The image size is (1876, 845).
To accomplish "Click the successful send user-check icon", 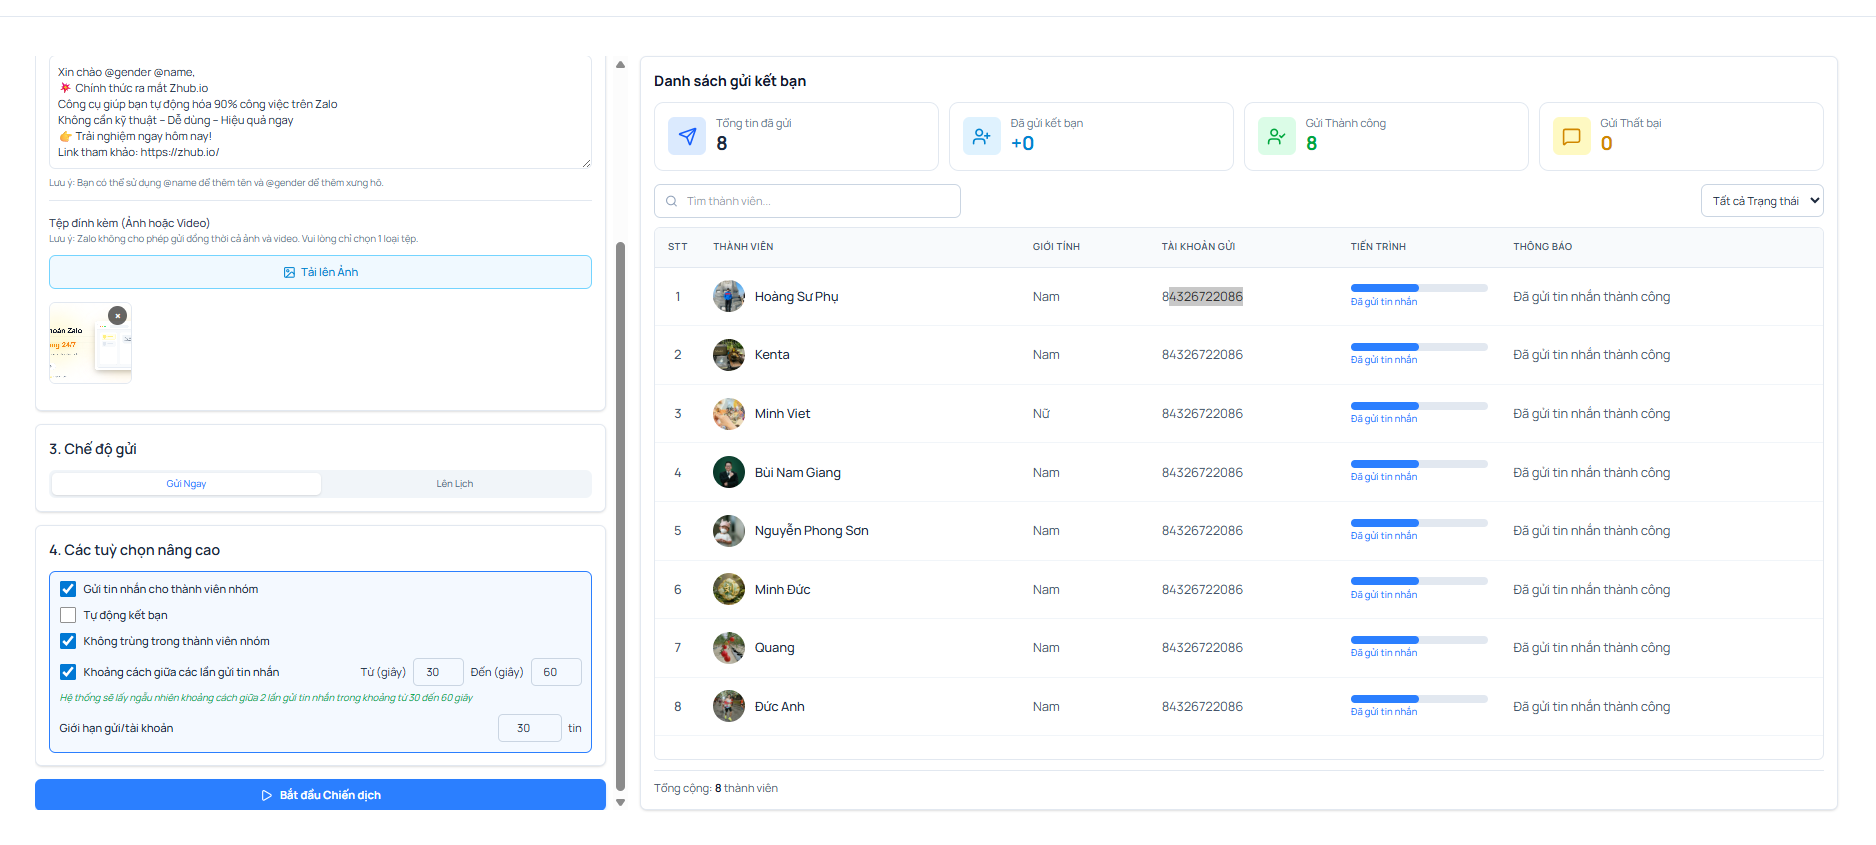I will pyautogui.click(x=1276, y=136).
